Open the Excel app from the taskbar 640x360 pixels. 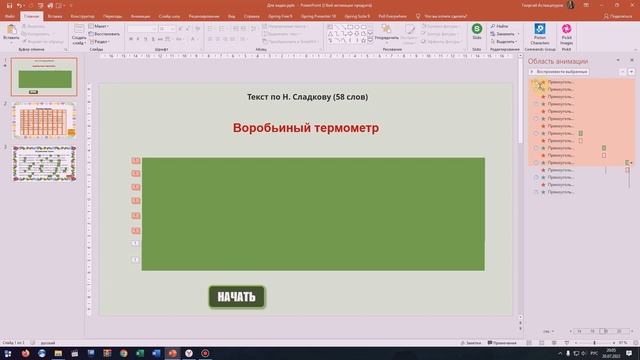[x=140, y=353]
